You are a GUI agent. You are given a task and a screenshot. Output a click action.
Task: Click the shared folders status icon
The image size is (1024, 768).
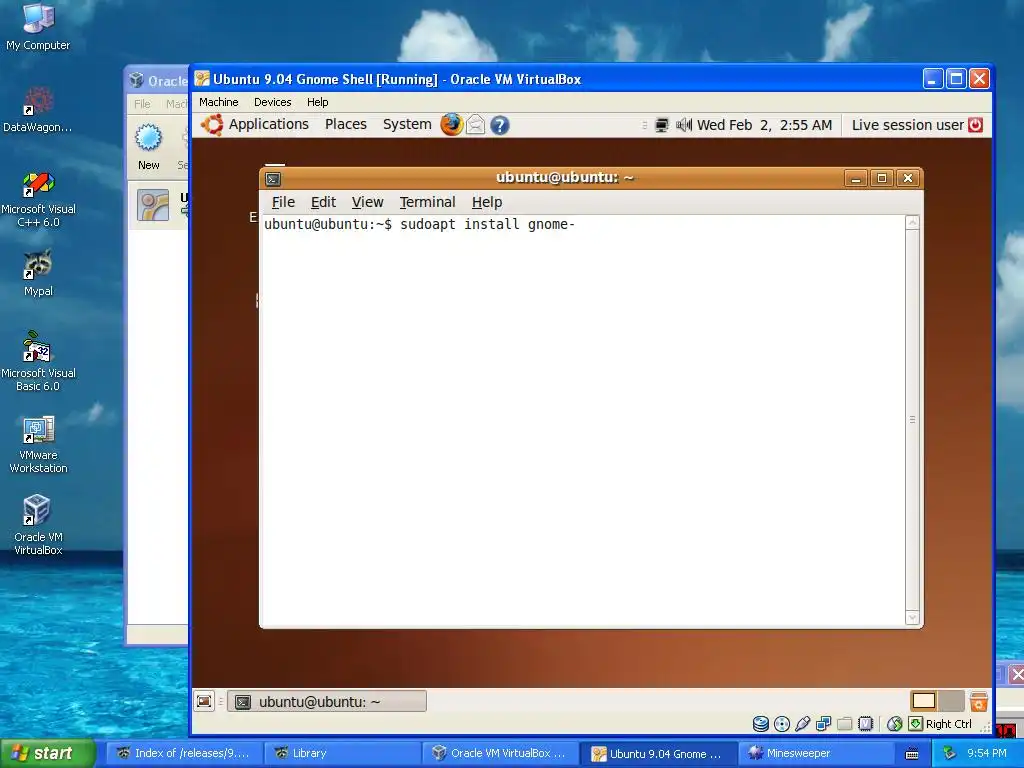[844, 724]
